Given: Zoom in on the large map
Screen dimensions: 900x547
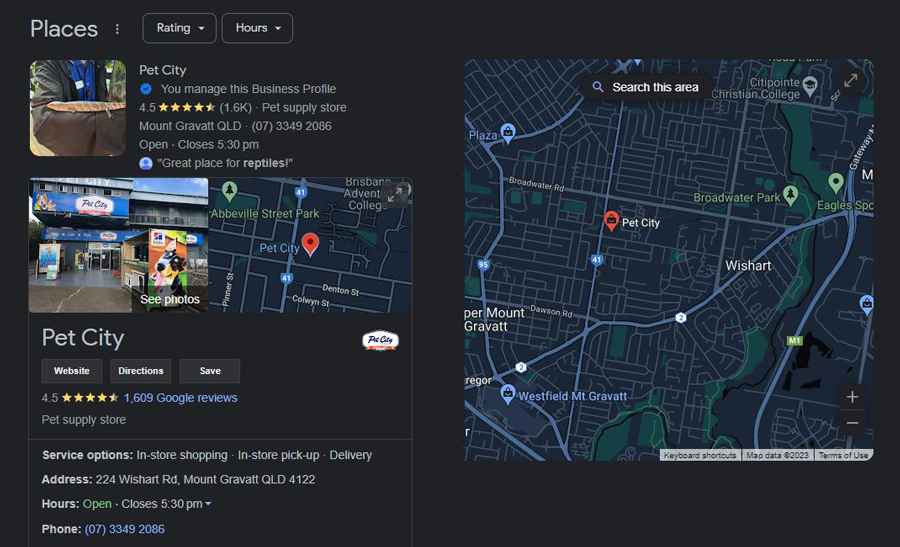Looking at the screenshot, I should [x=852, y=397].
